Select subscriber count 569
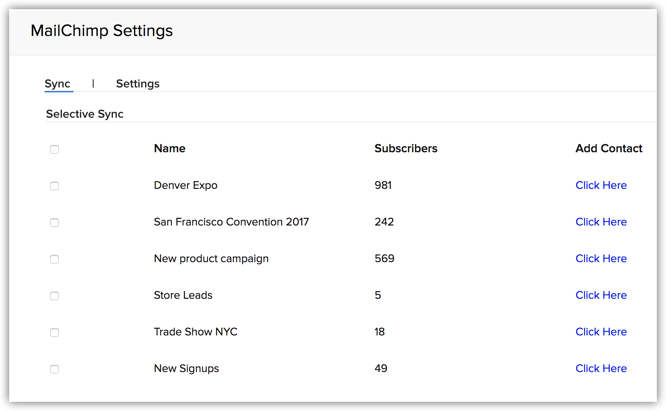The width and height of the screenshot is (666, 411). click(x=384, y=258)
